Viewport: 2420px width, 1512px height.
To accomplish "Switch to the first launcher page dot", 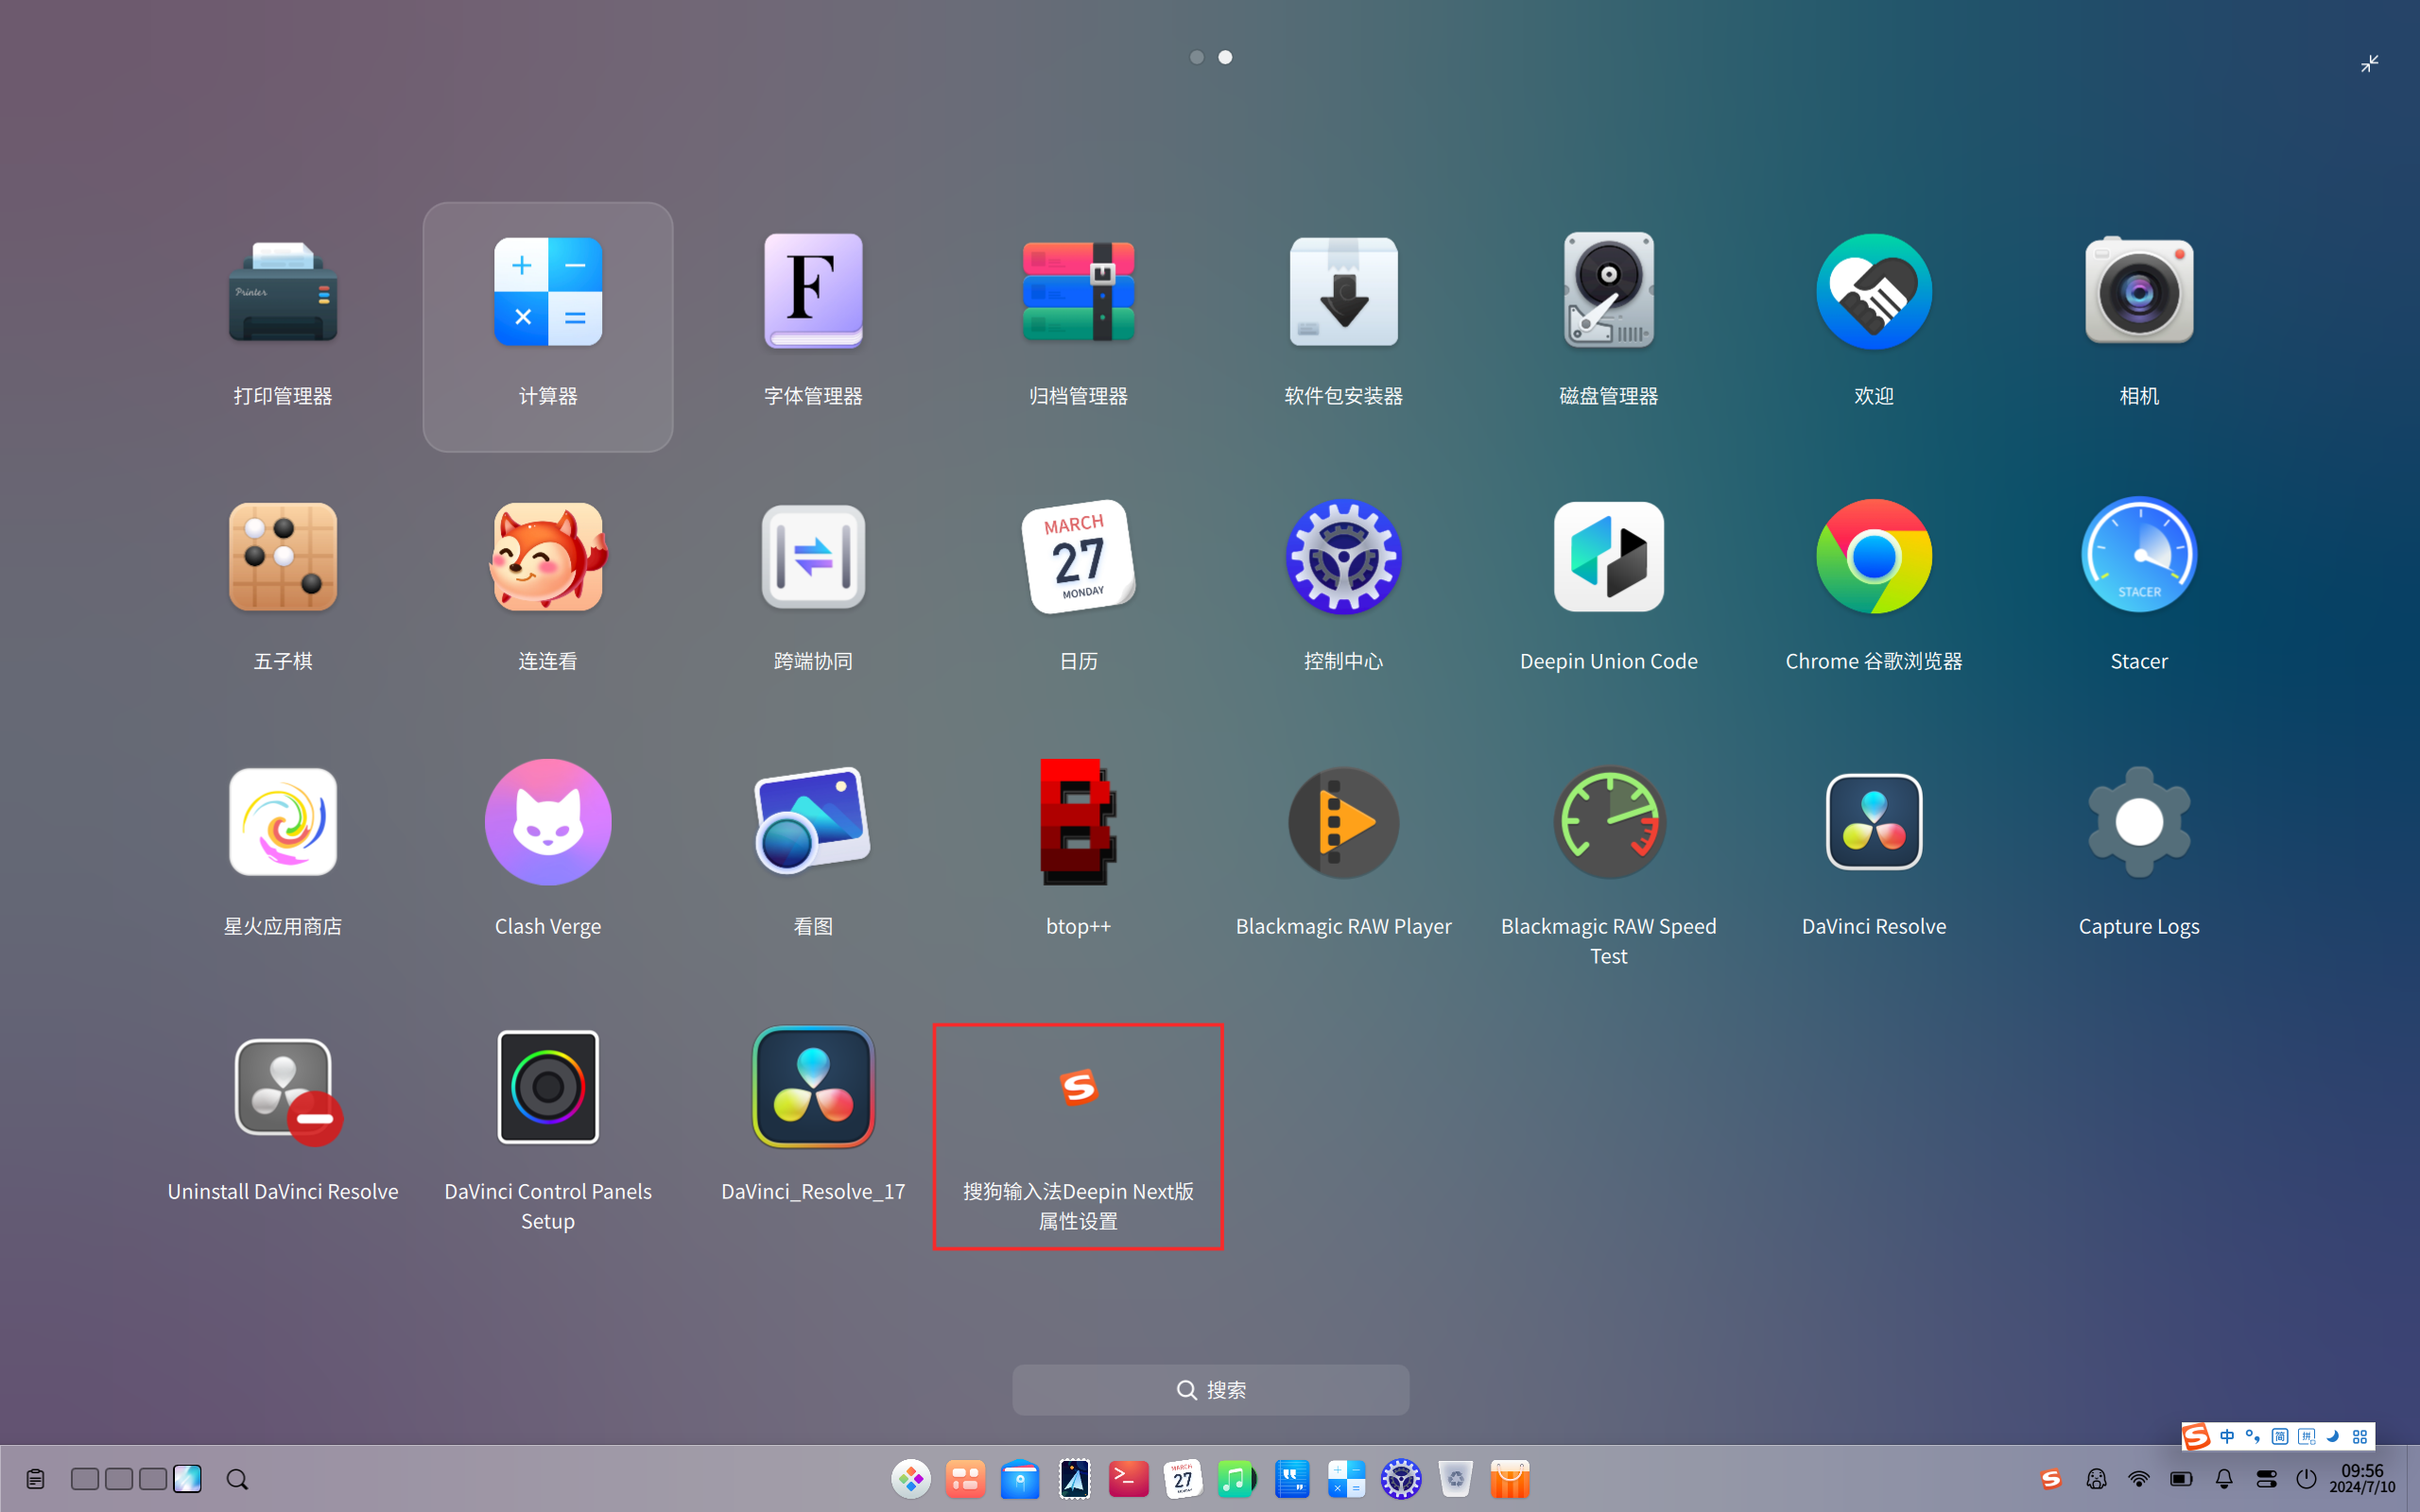I will pos(1196,57).
